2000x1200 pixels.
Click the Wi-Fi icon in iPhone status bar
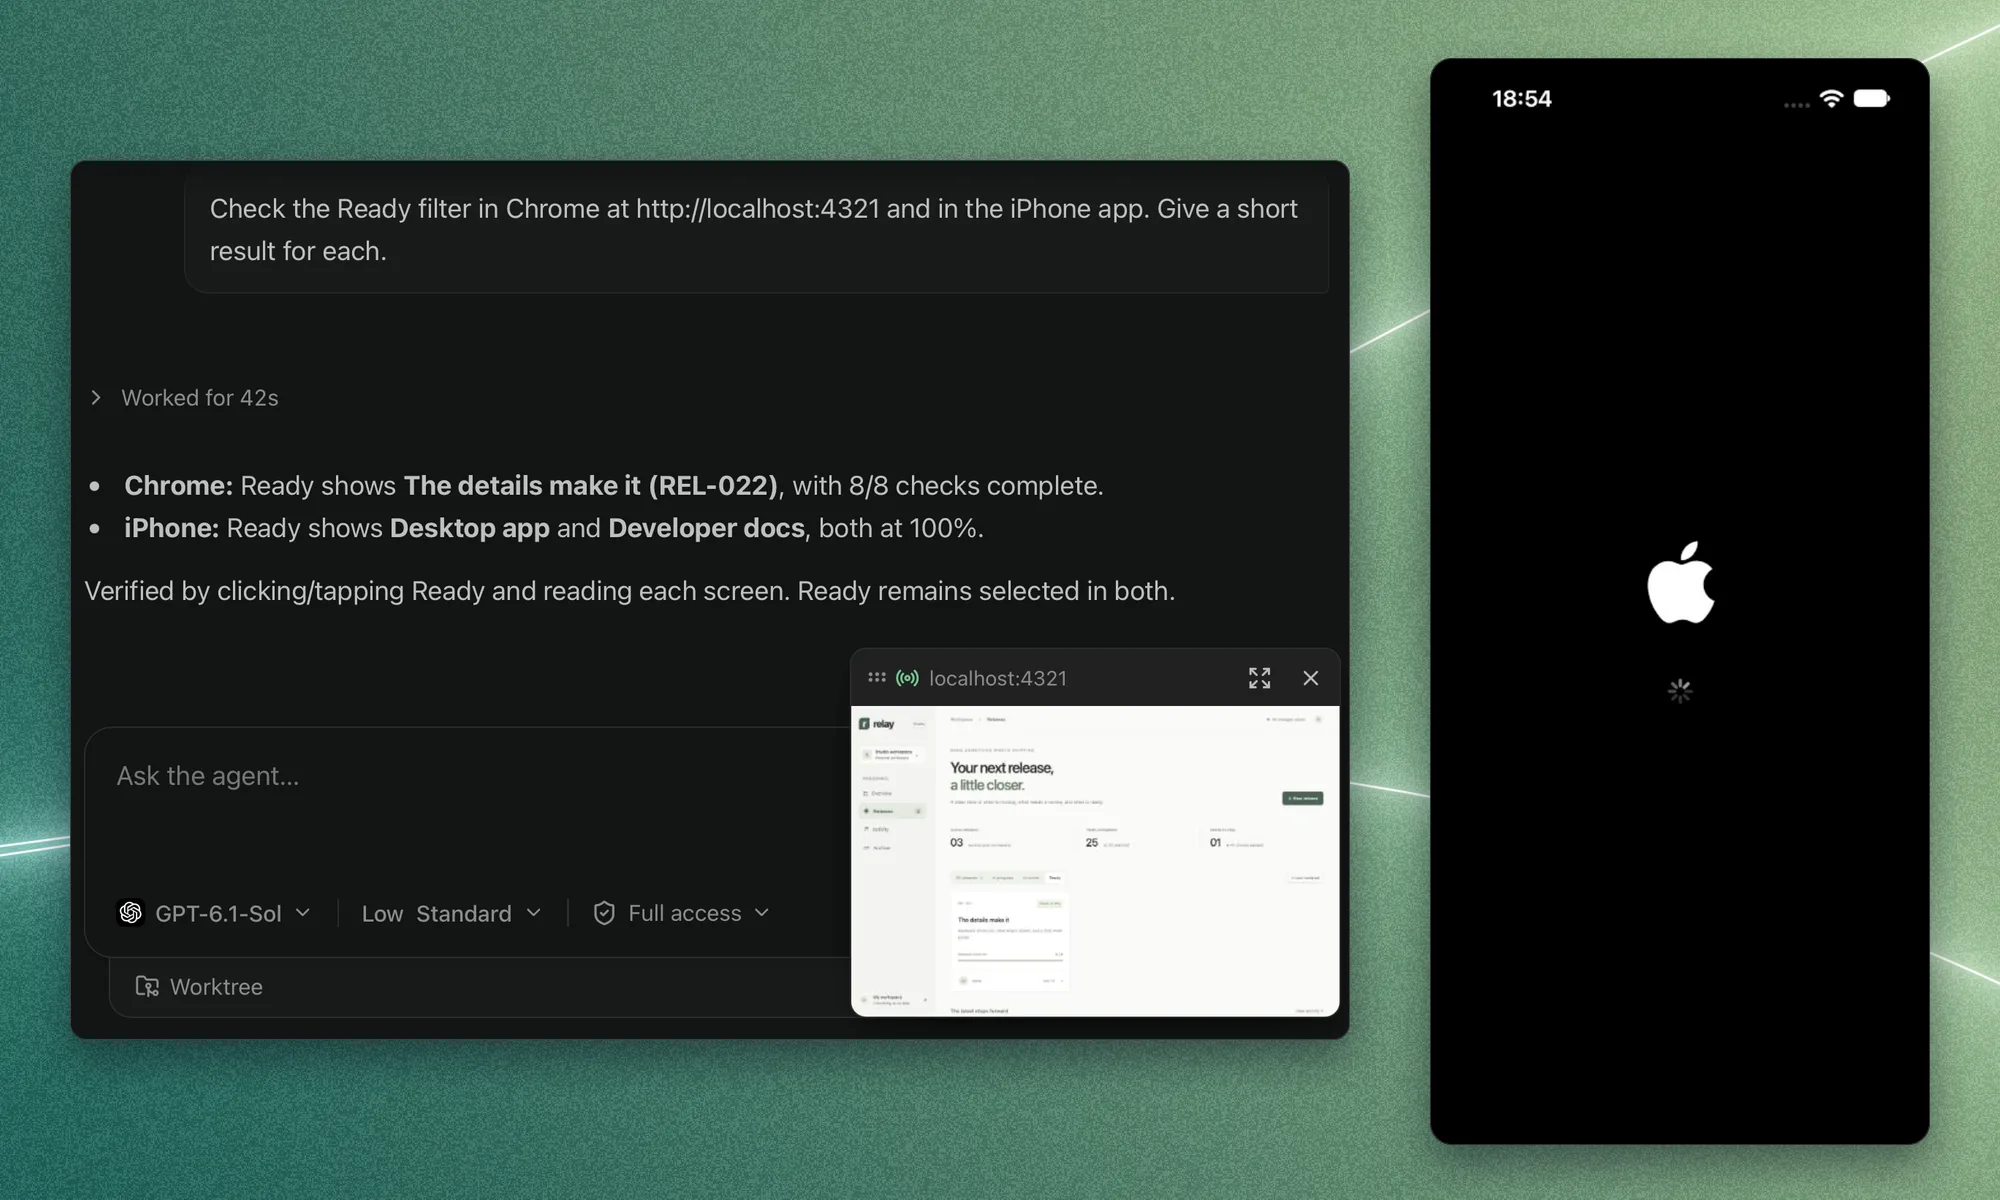1831,98
